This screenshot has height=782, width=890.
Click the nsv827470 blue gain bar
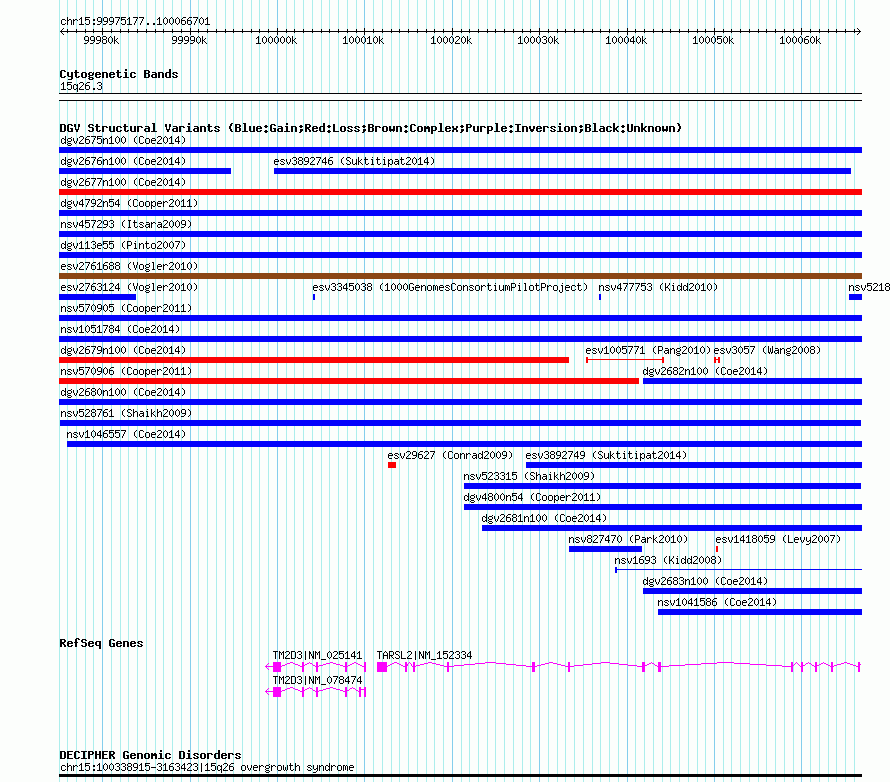605,549
